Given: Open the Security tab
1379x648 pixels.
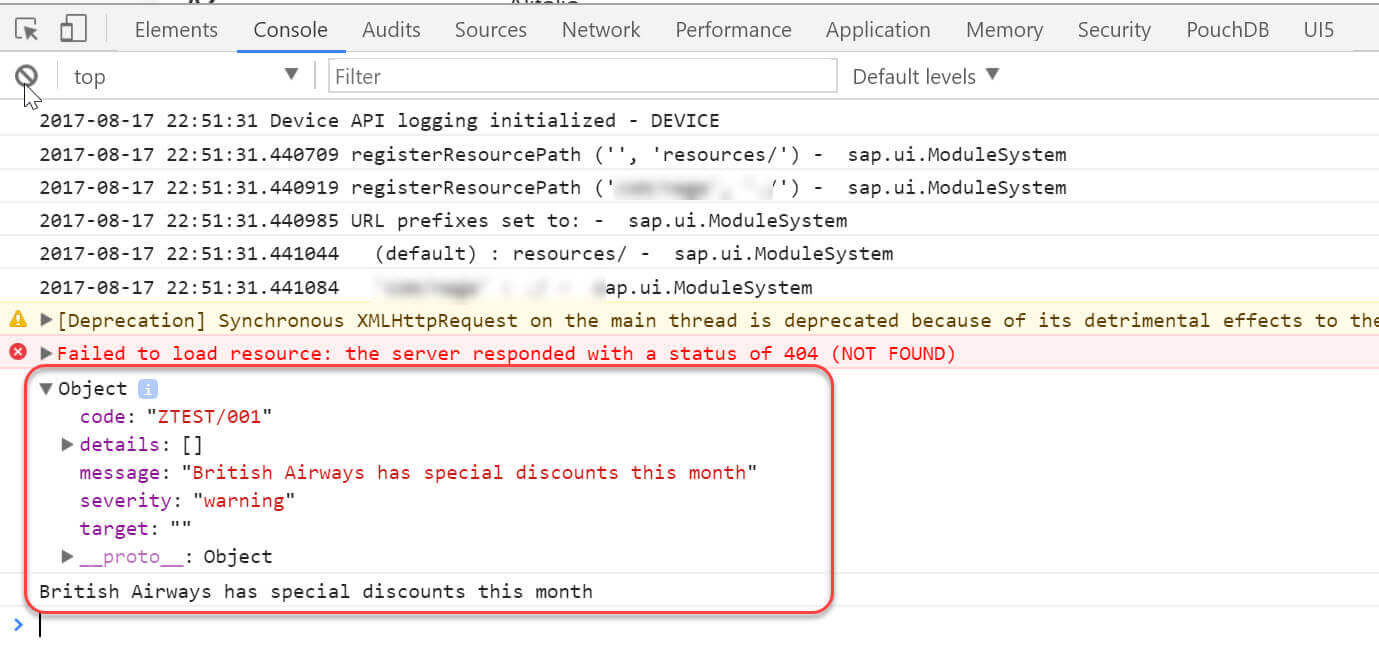Looking at the screenshot, I should click(x=1114, y=30).
